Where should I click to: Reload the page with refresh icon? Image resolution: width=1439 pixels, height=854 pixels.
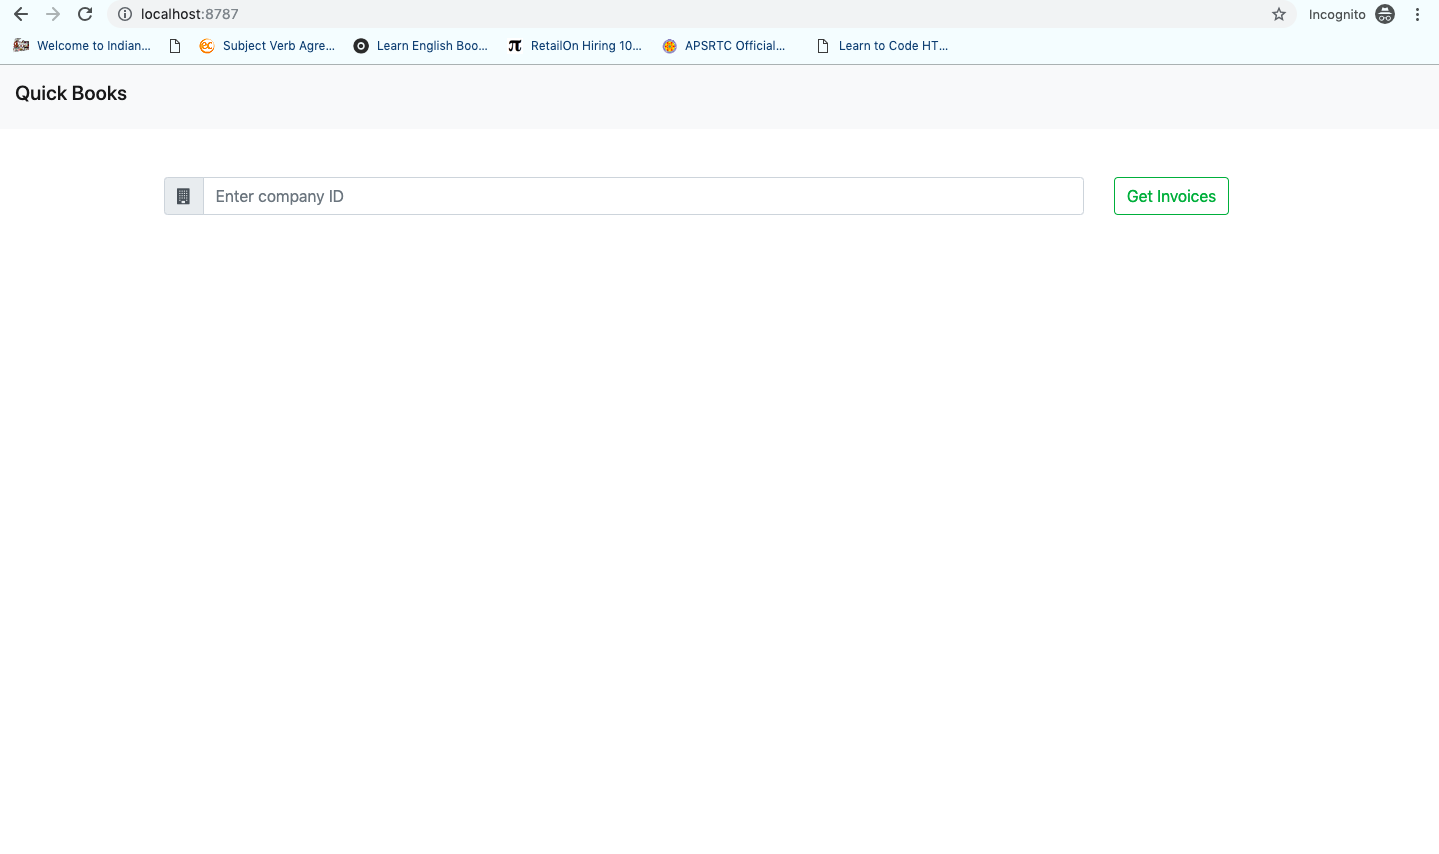pos(85,14)
